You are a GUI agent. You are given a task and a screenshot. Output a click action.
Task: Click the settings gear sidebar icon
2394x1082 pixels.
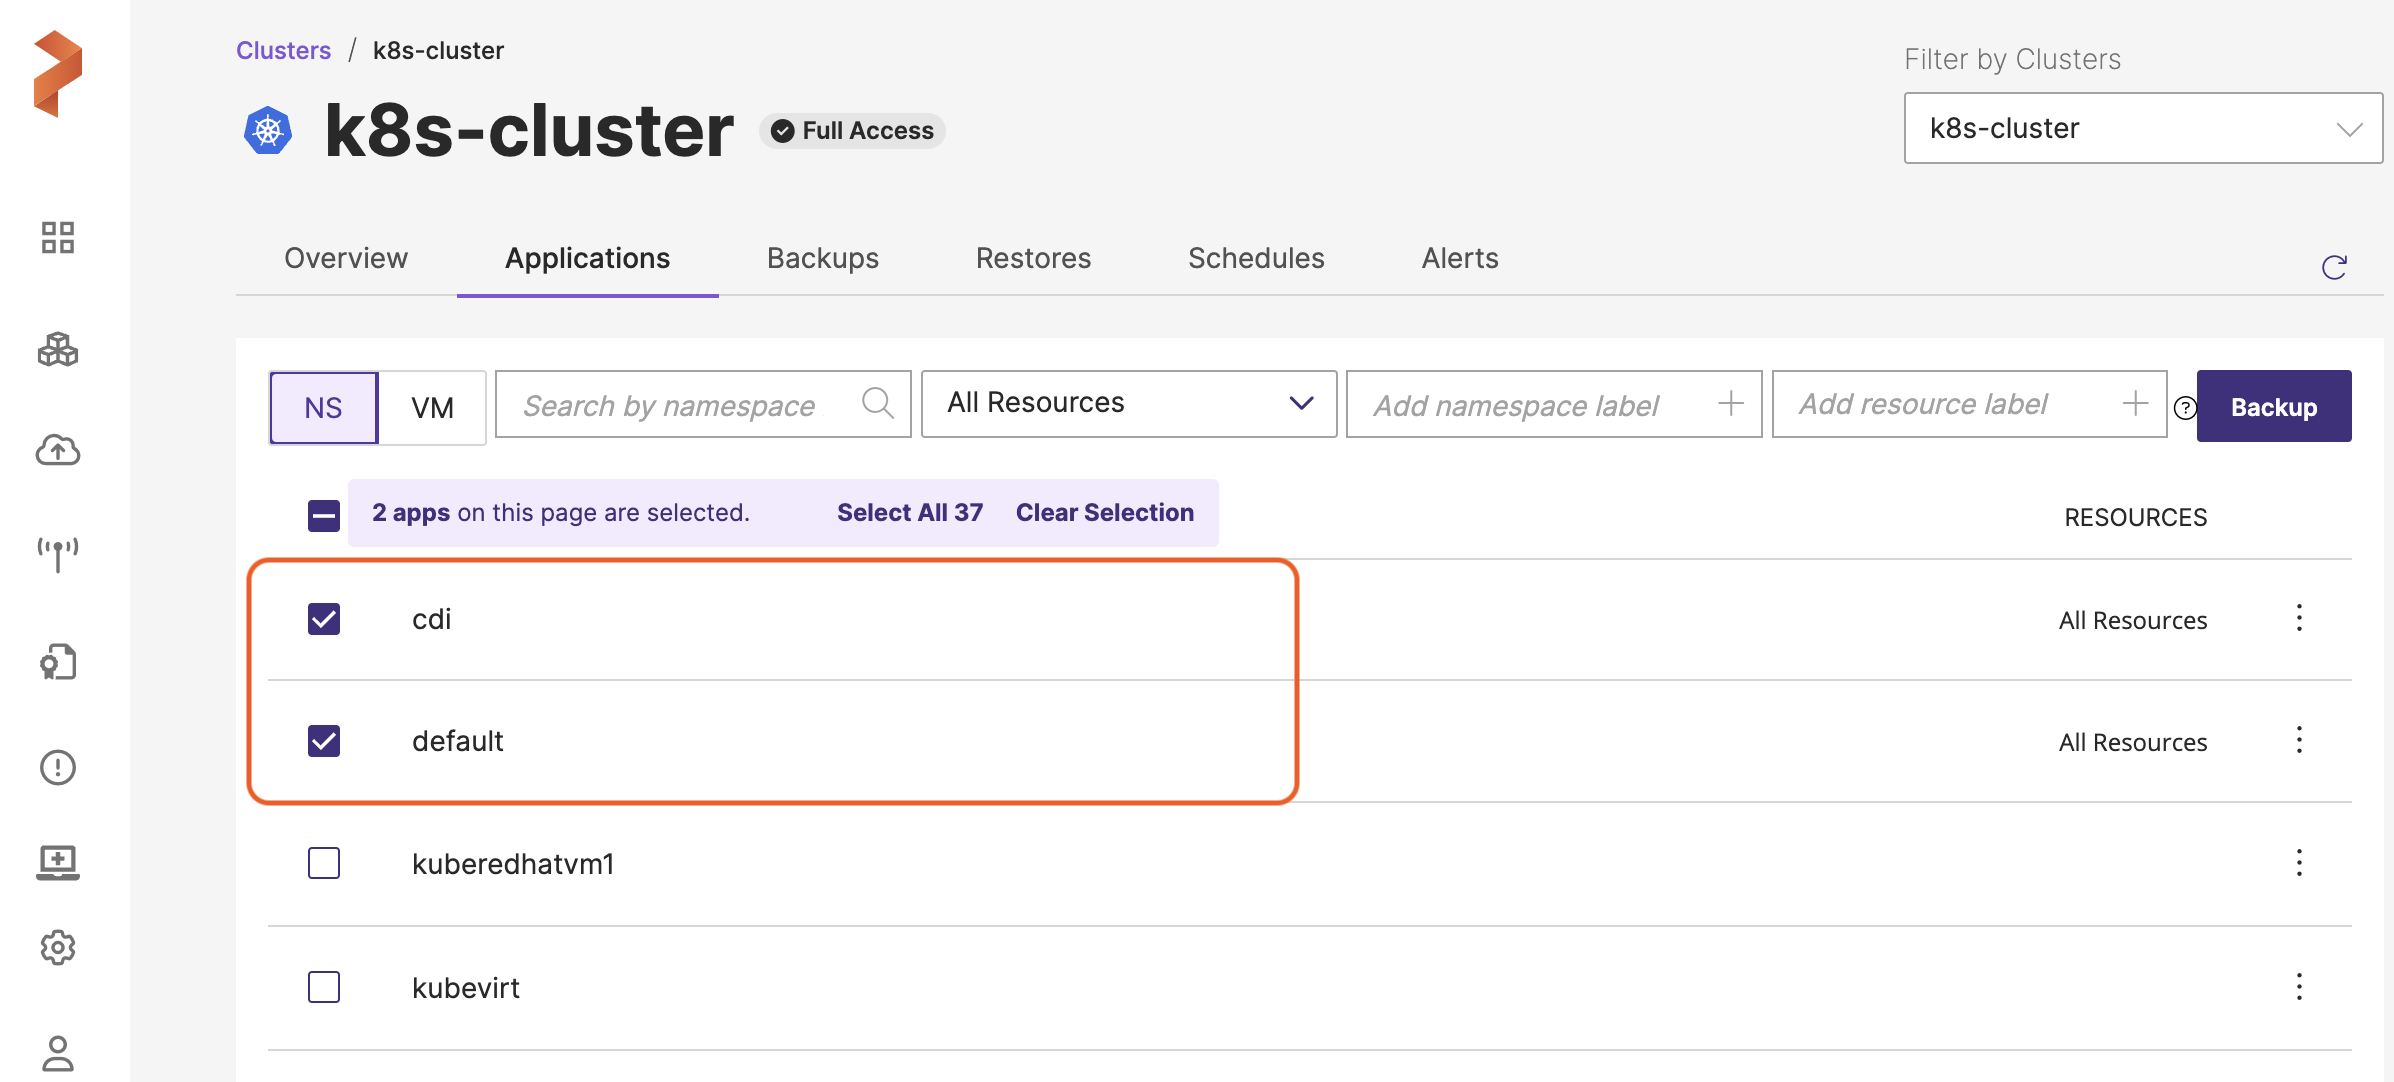[58, 947]
